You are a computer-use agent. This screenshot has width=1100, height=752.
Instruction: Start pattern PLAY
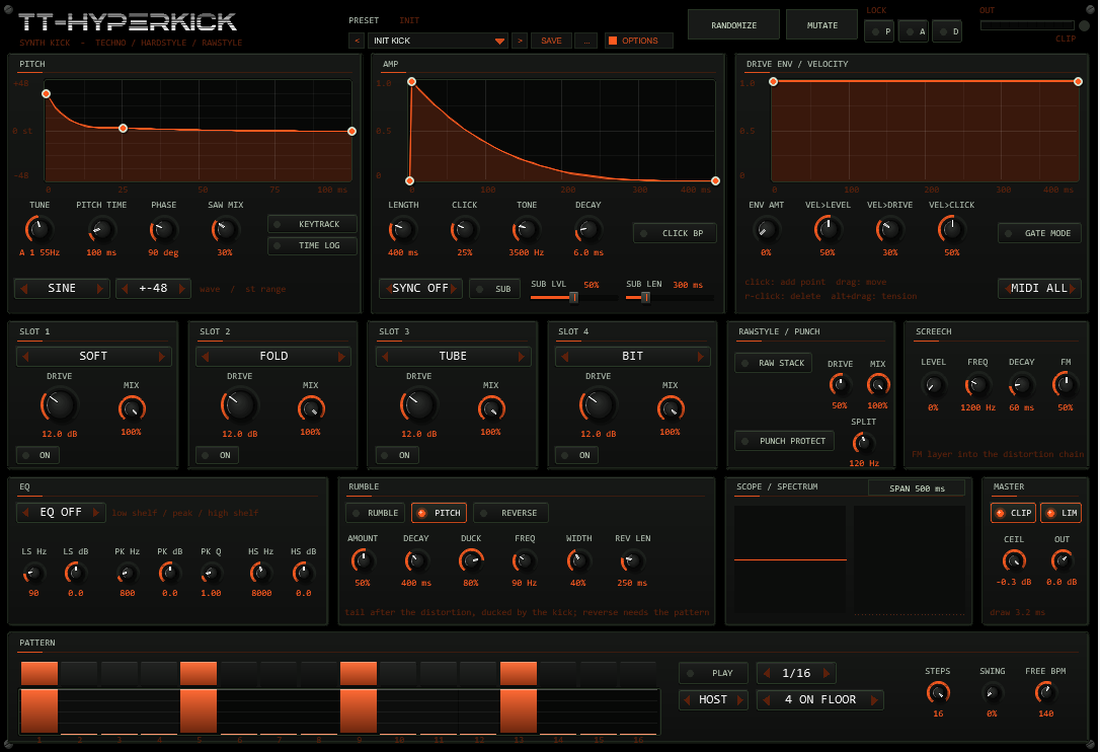coord(713,673)
